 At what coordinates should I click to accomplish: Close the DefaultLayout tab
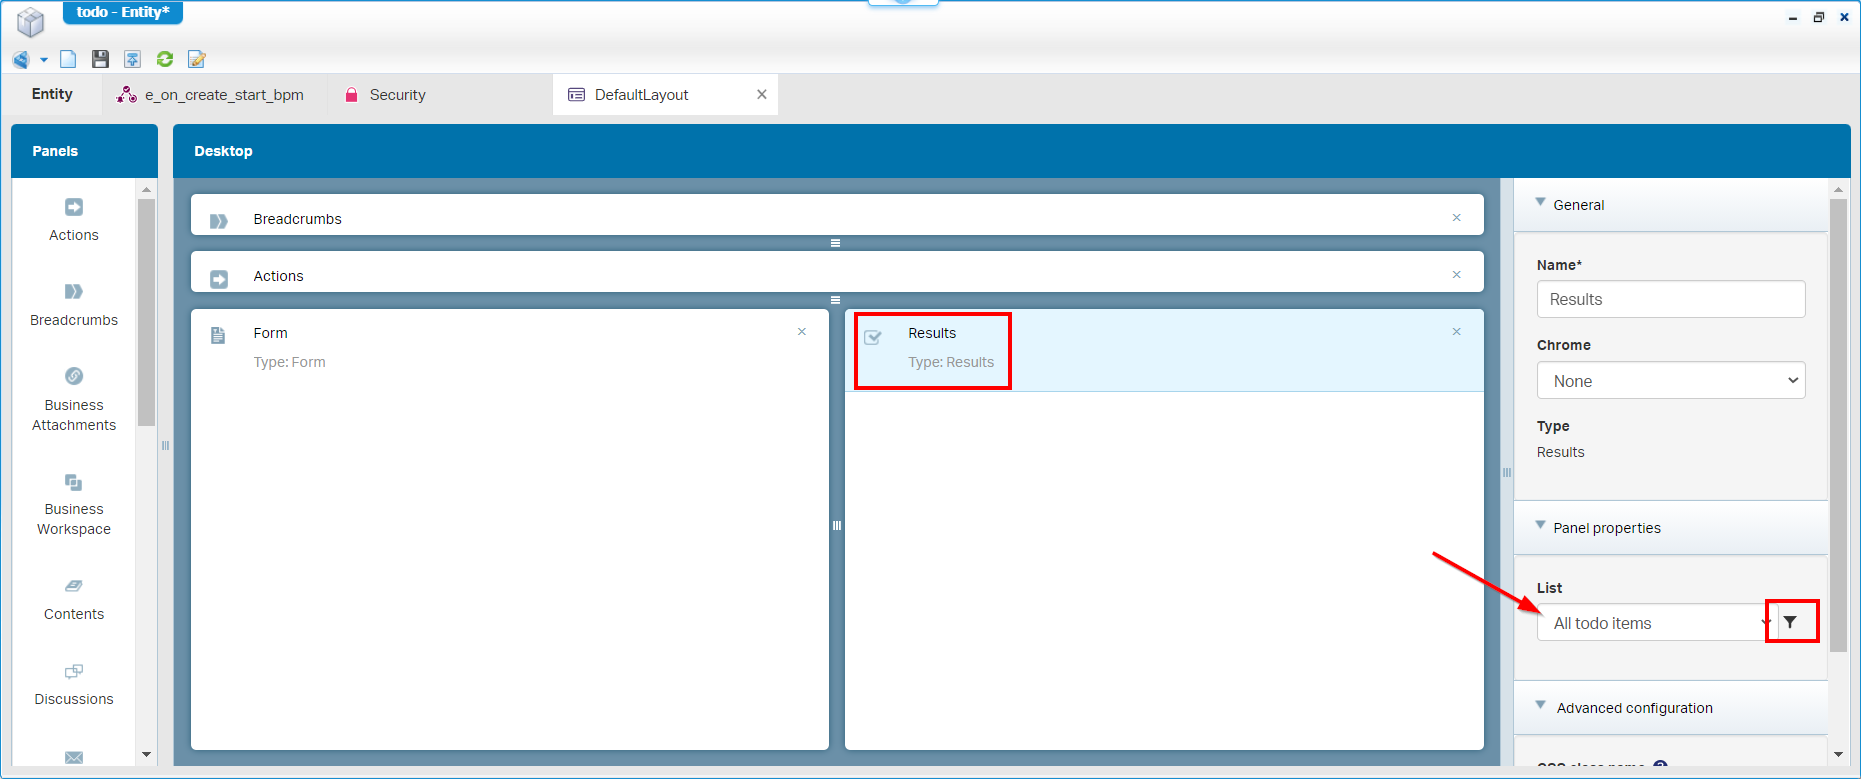click(x=762, y=94)
